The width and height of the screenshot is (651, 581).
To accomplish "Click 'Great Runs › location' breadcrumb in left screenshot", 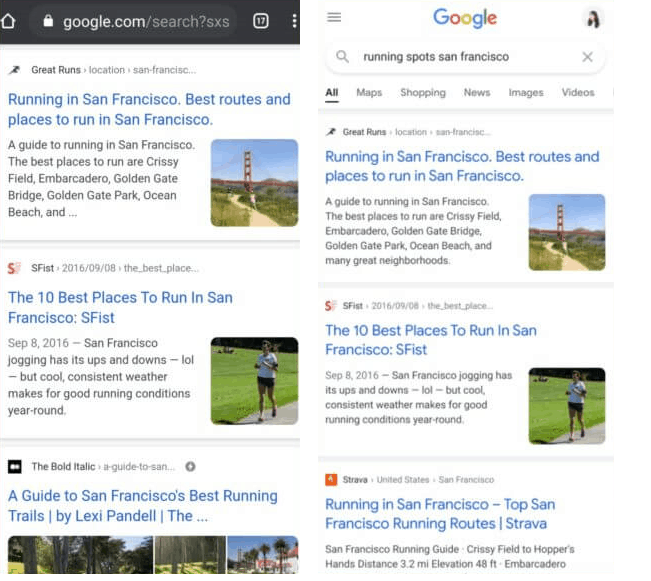I will pyautogui.click(x=113, y=70).
